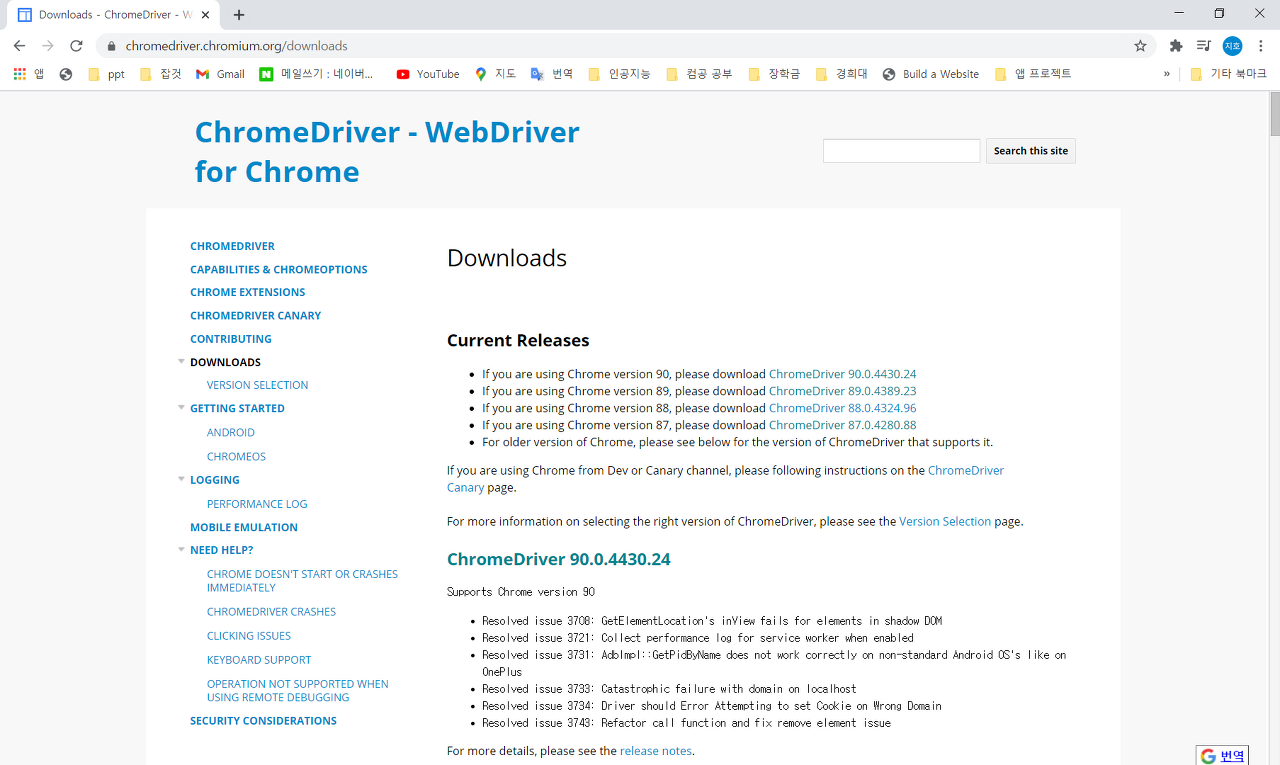Open SECURITY CONSIDERATIONS sidebar link
This screenshot has height=765, width=1280.
tap(263, 721)
